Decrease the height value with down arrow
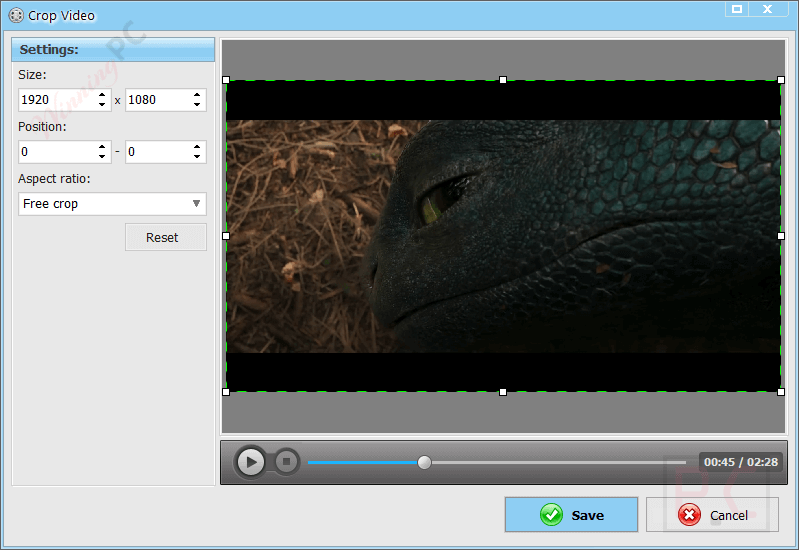The width and height of the screenshot is (799, 550). coord(197,105)
